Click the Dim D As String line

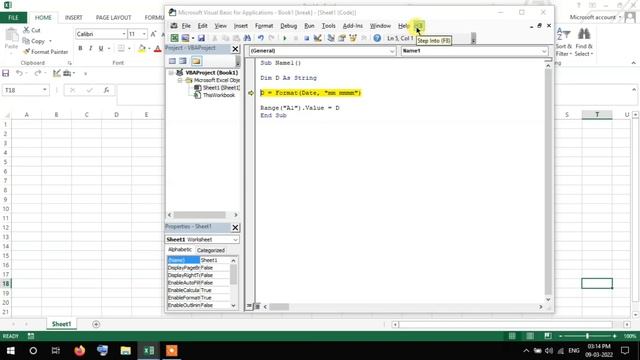(289, 78)
